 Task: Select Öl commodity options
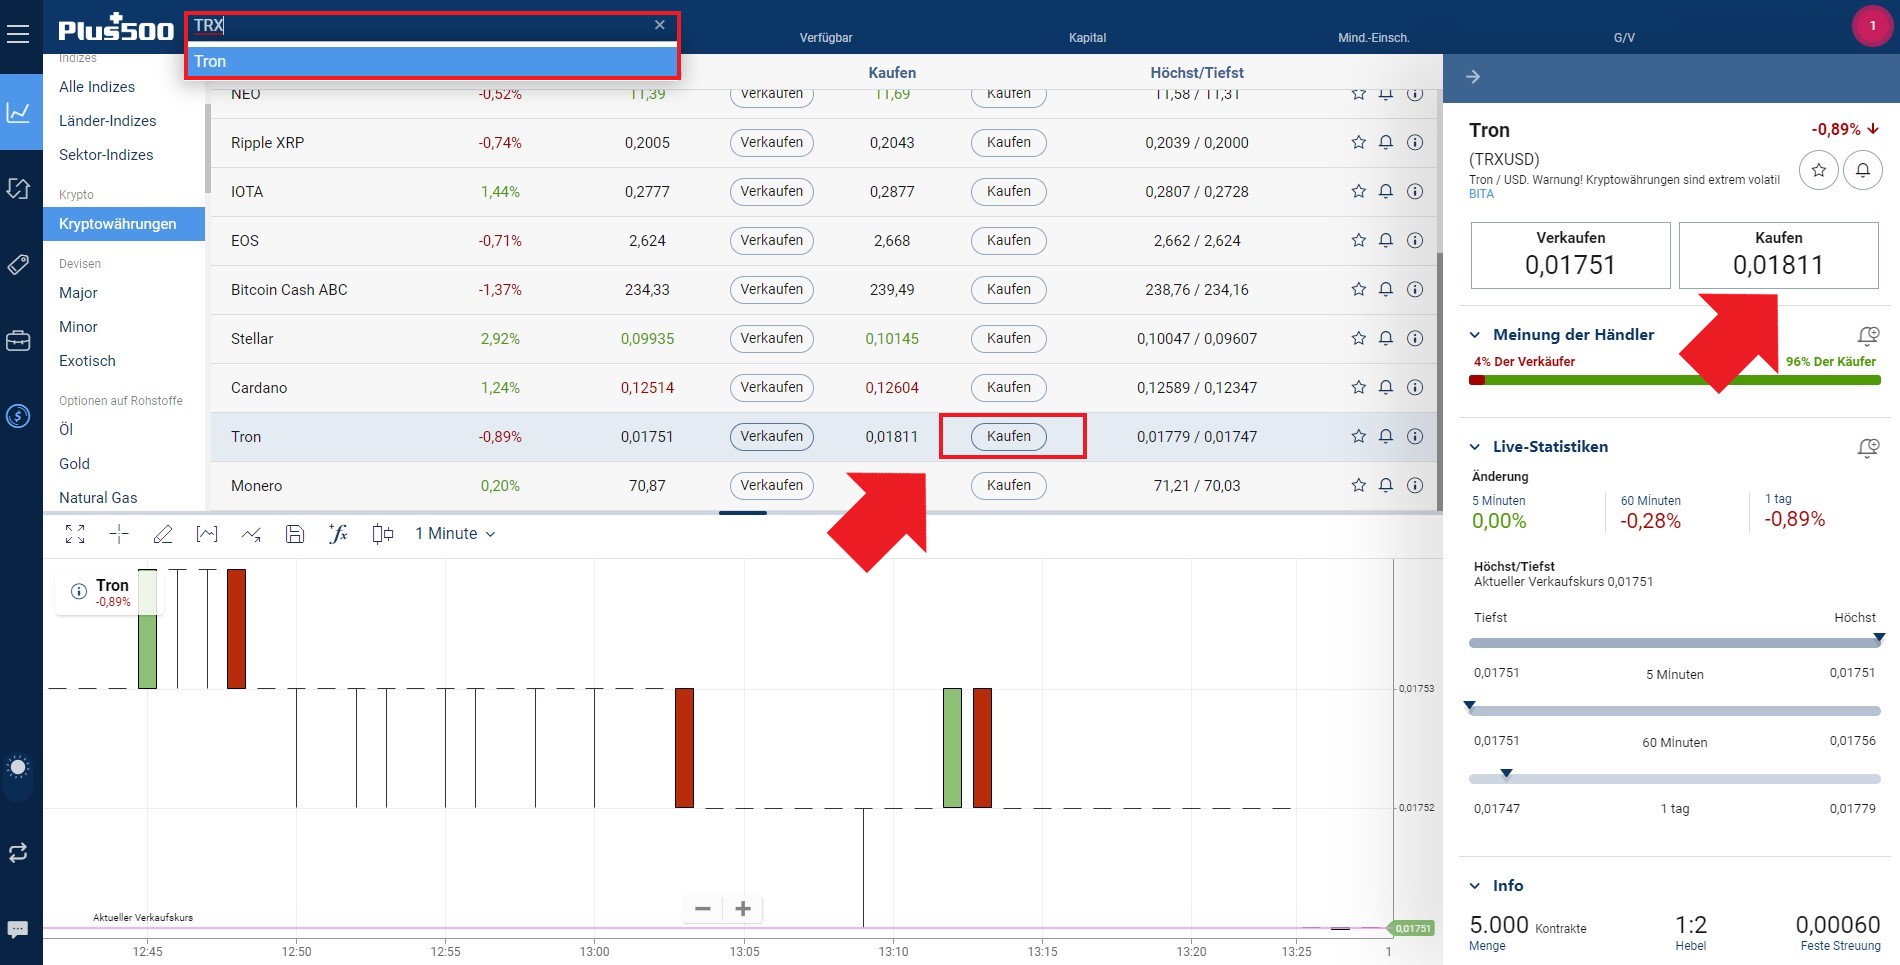[x=66, y=430]
